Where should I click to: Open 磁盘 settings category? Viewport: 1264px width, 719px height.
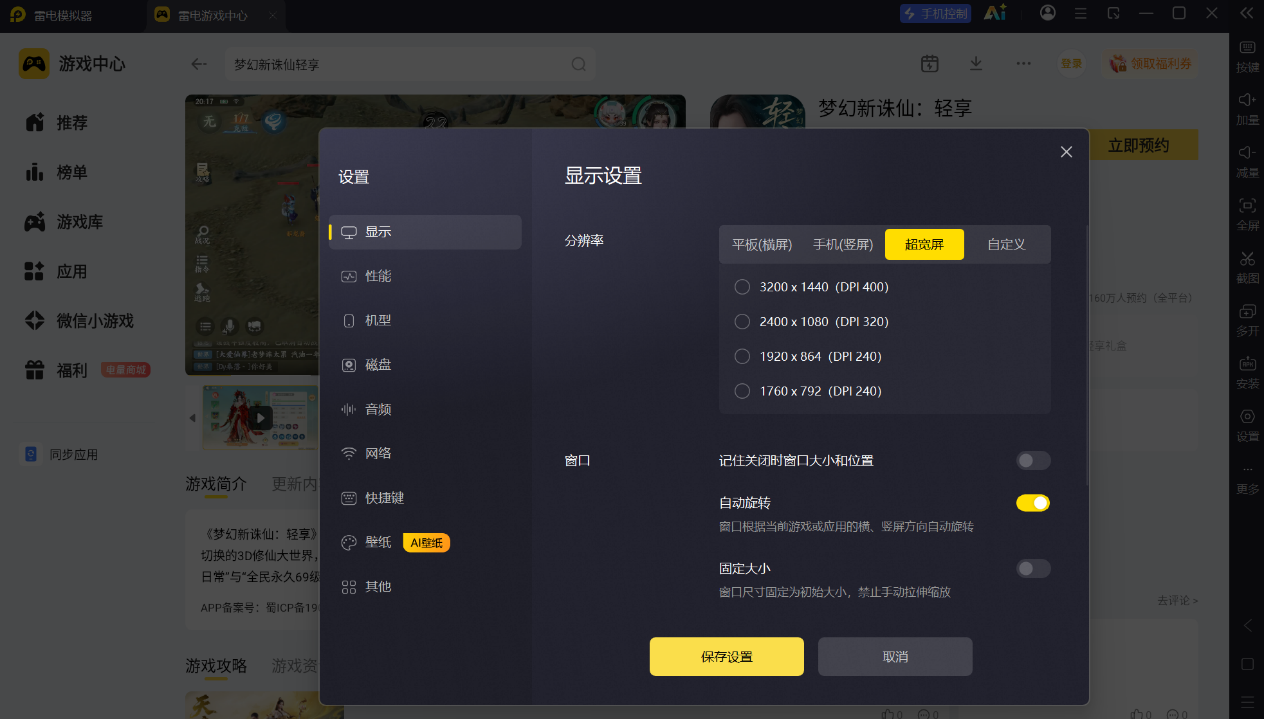(x=425, y=365)
